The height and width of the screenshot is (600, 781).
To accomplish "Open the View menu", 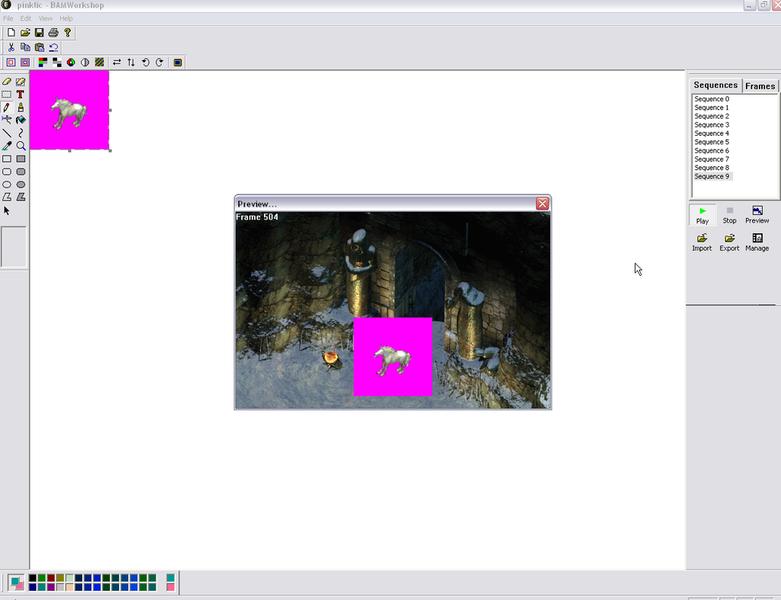I will (x=45, y=18).
